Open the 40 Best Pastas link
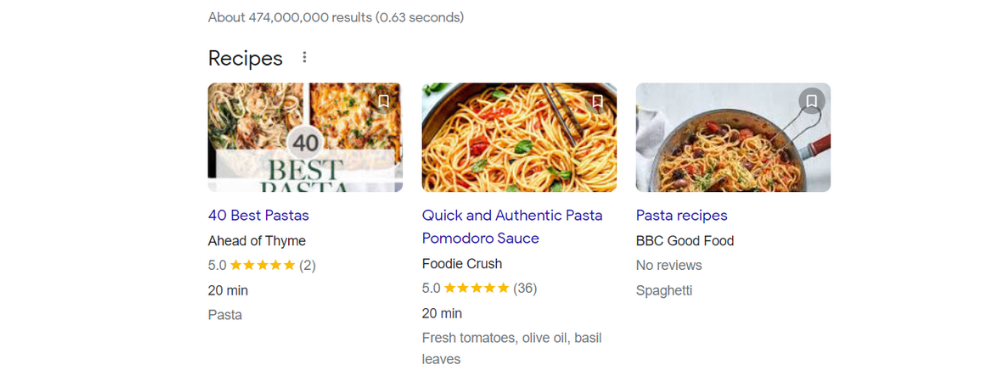The width and height of the screenshot is (1000, 380). click(x=258, y=216)
